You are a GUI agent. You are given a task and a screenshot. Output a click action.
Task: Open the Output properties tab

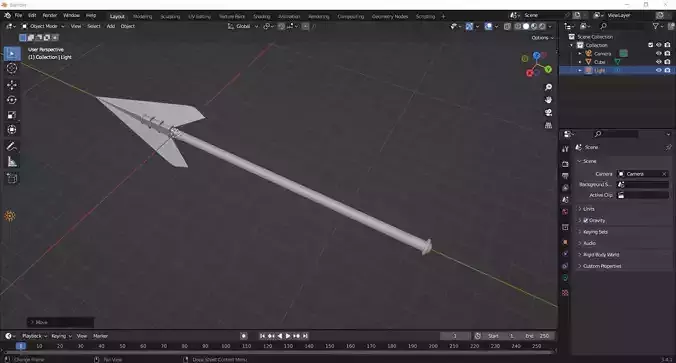565,176
